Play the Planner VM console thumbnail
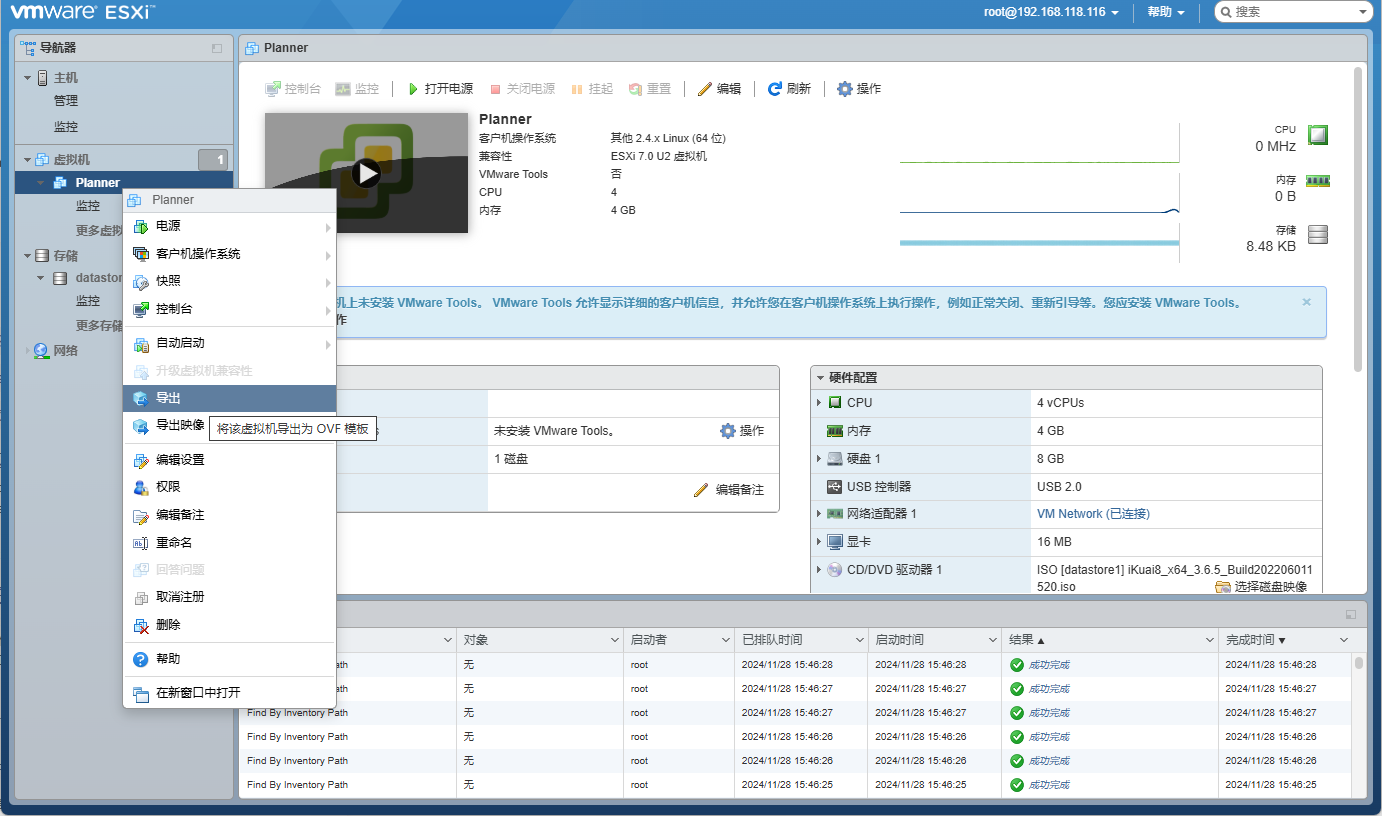Viewport: 1382px width, 816px height. click(x=367, y=173)
